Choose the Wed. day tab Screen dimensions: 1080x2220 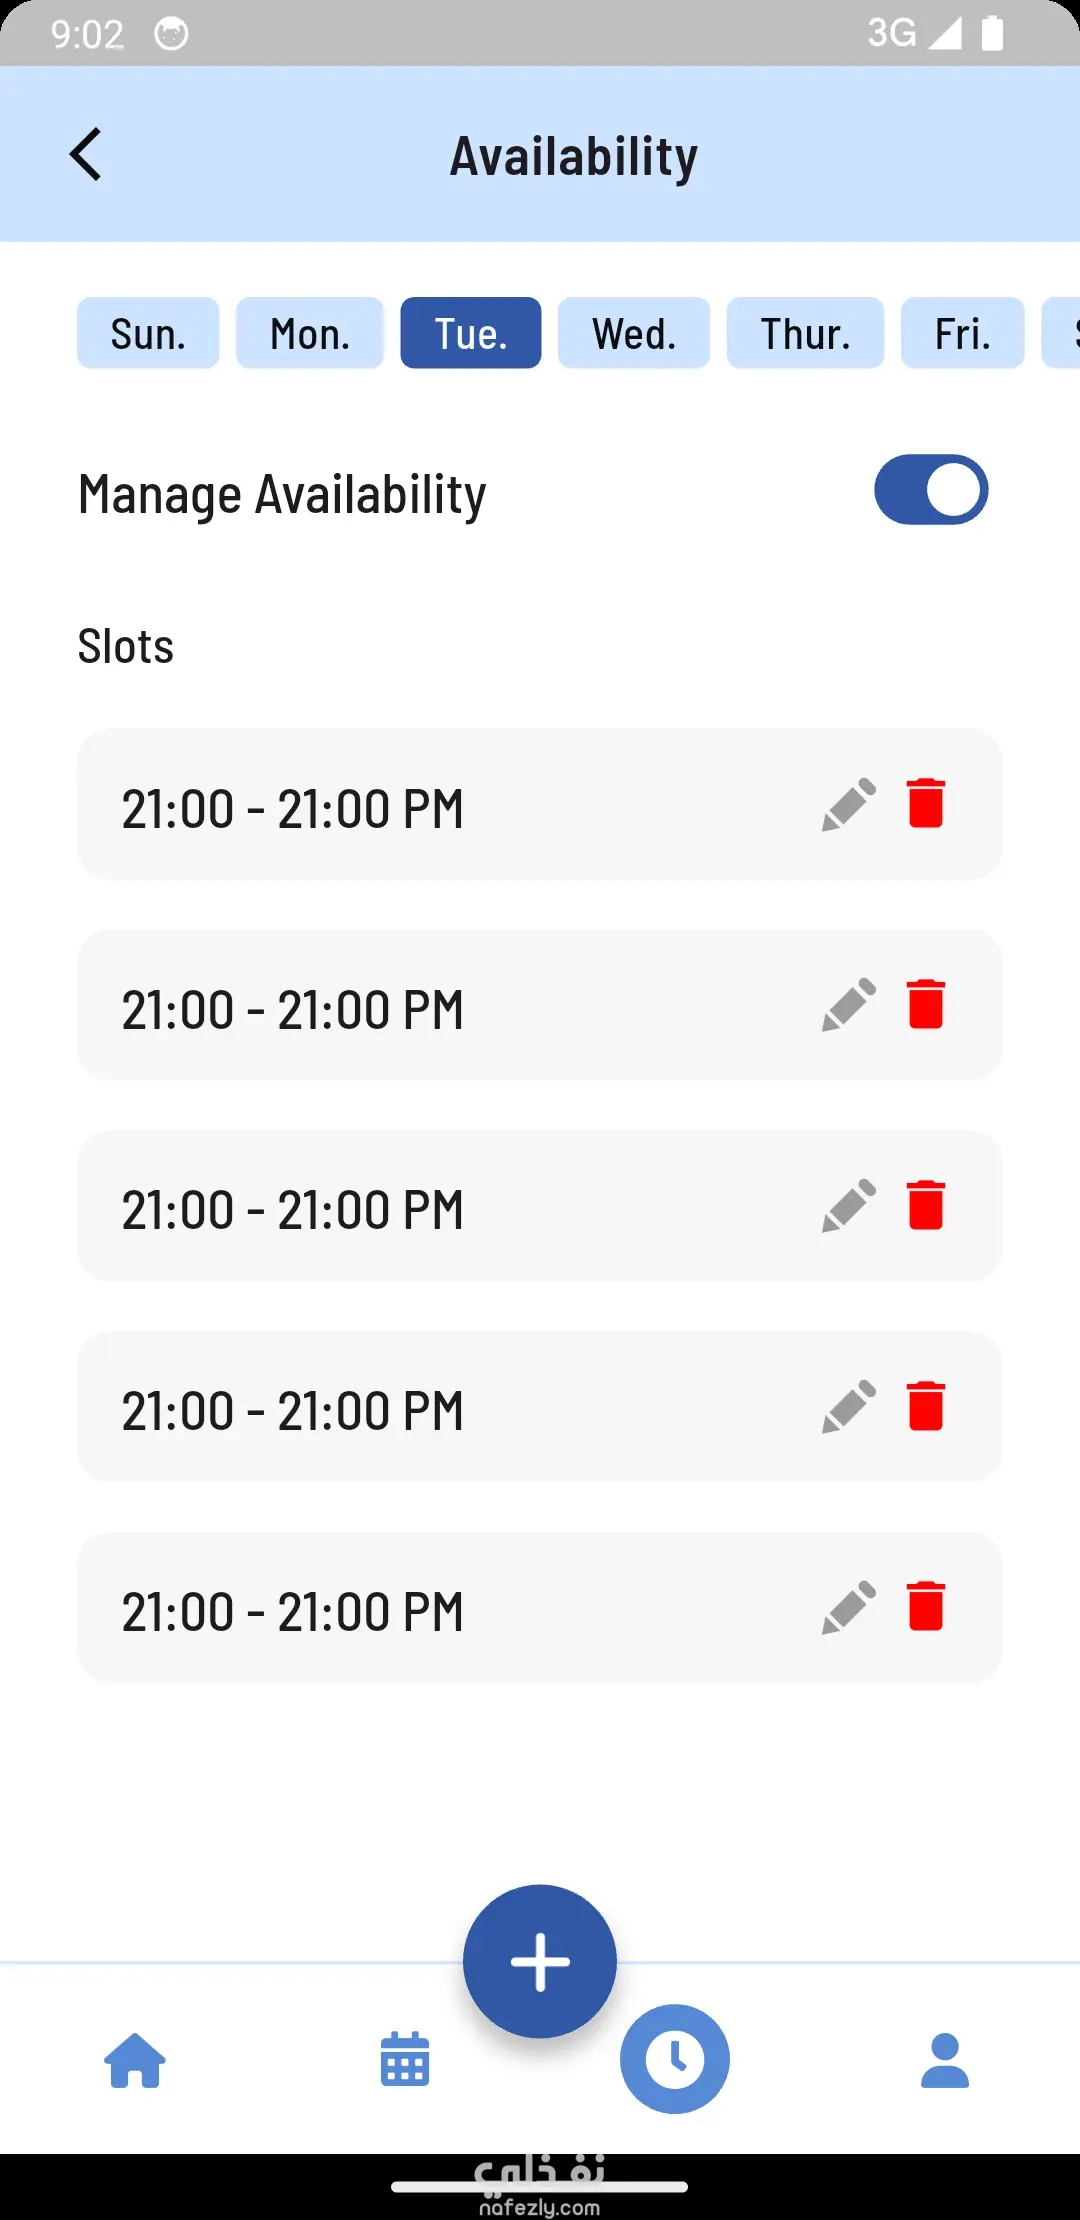click(634, 334)
